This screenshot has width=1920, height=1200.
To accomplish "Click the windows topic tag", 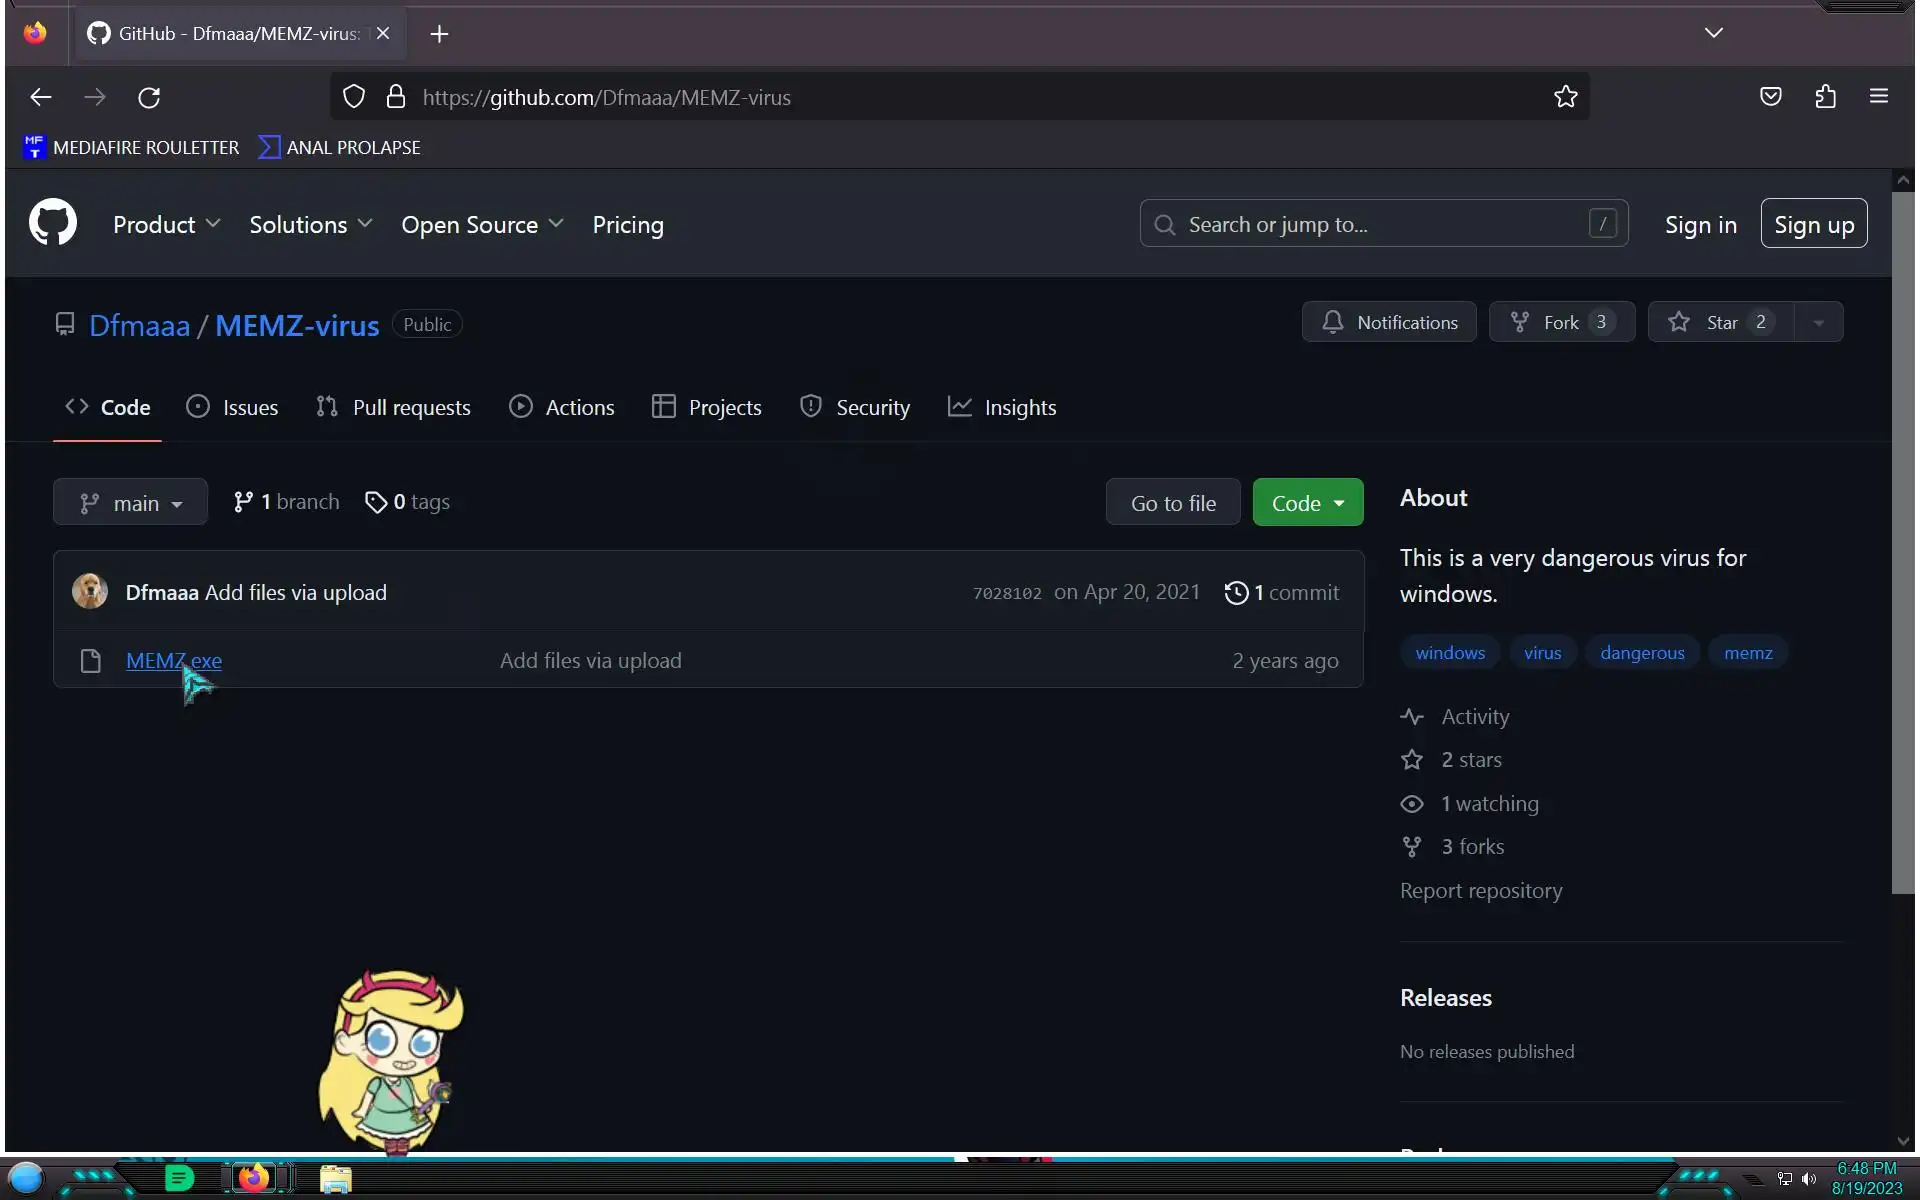I will (x=1449, y=653).
